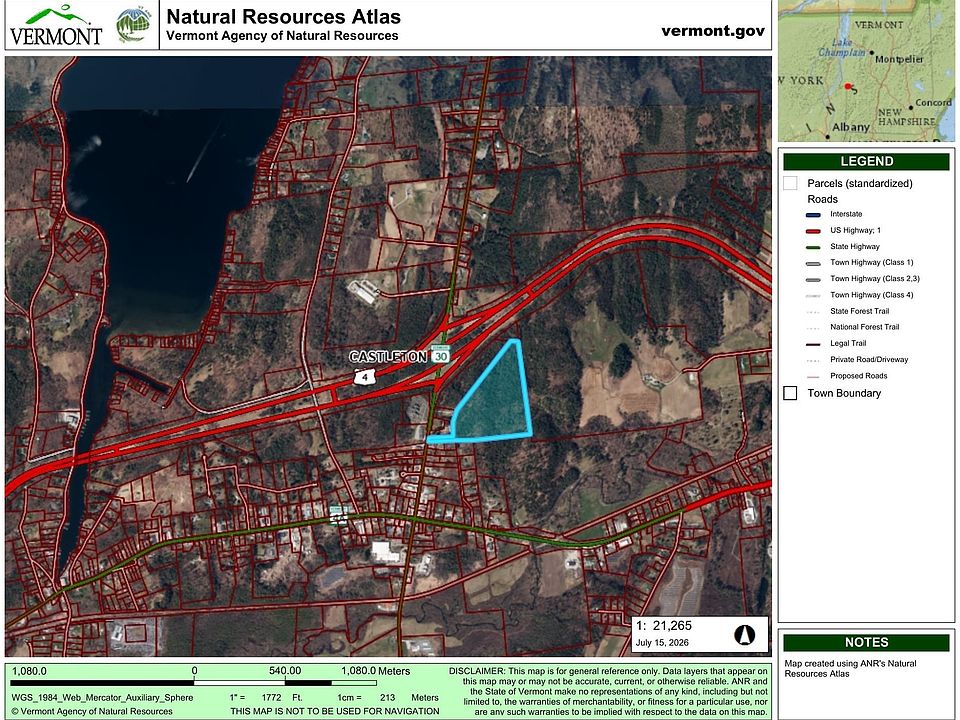This screenshot has width=960, height=720.
Task: Click the US Highway red line legend symbol
Action: click(x=813, y=231)
